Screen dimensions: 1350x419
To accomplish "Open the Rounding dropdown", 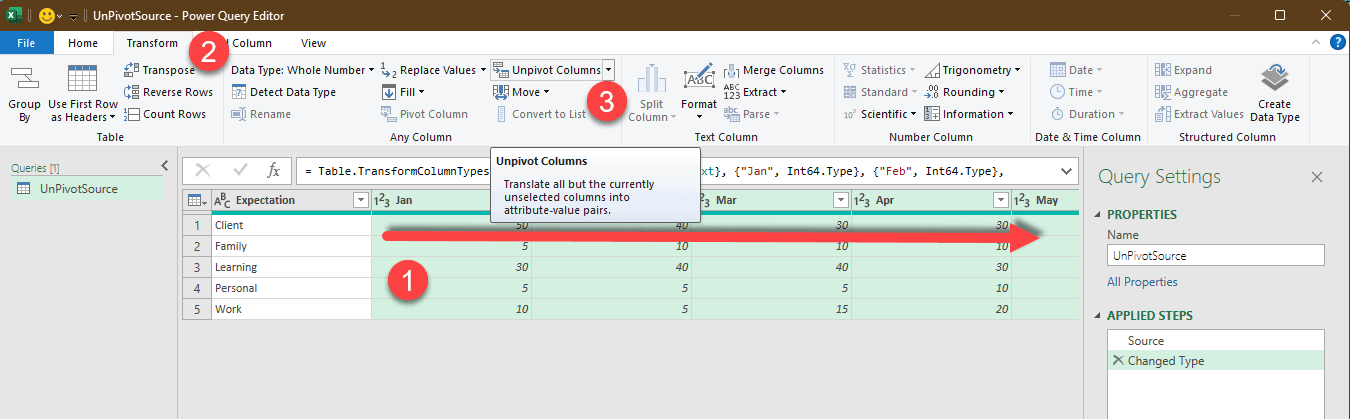I will click(964, 92).
